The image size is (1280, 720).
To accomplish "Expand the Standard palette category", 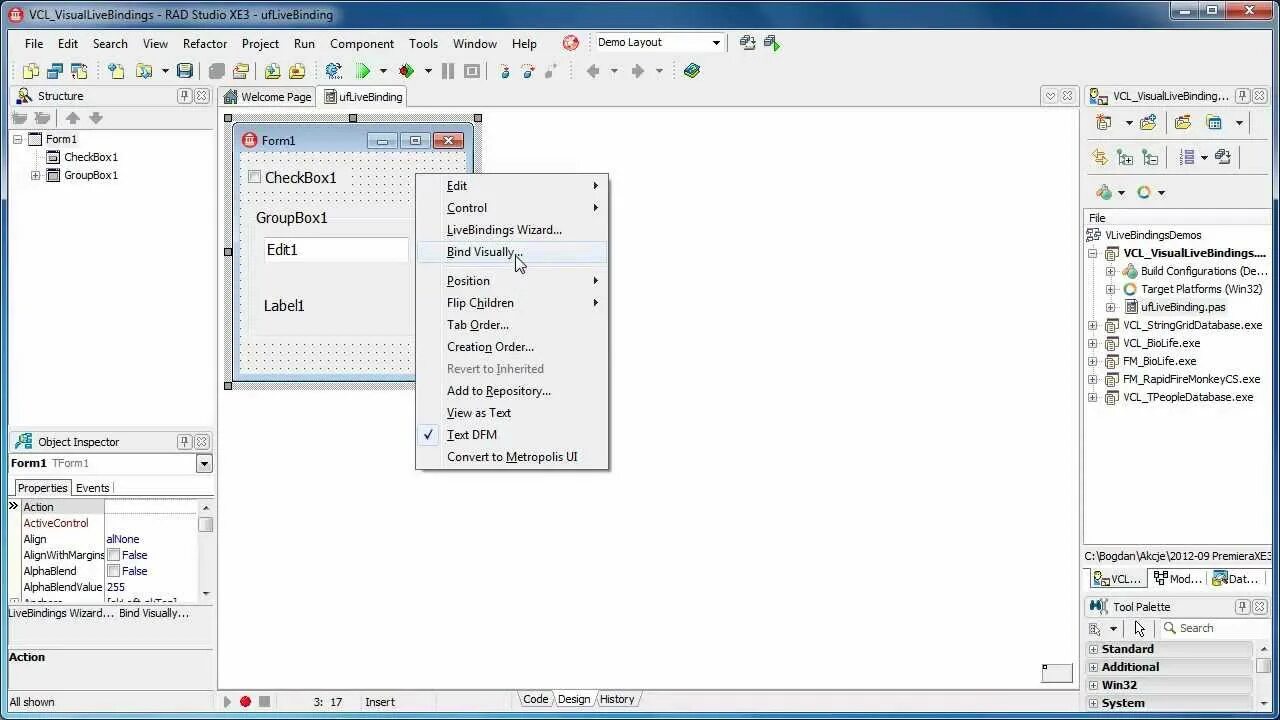I will pos(1093,649).
